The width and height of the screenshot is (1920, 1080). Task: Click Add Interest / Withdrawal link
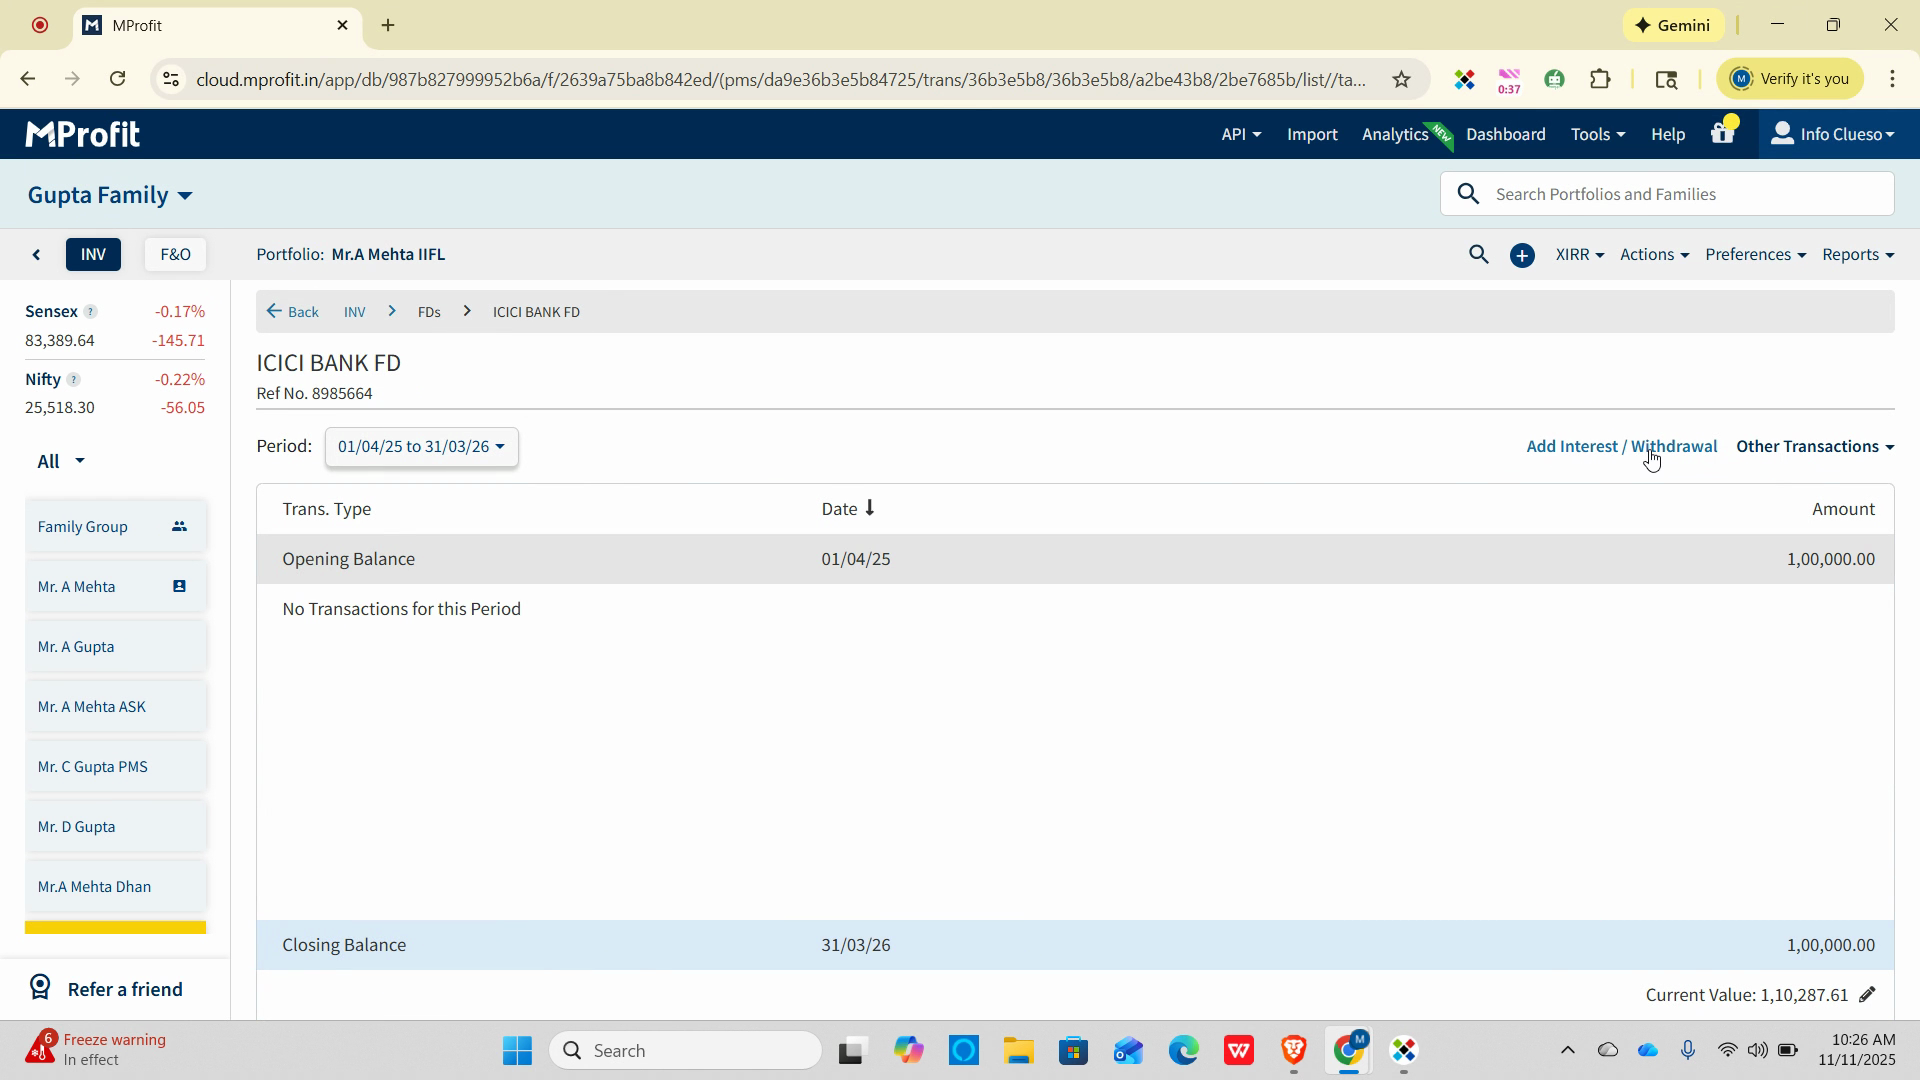pos(1620,447)
